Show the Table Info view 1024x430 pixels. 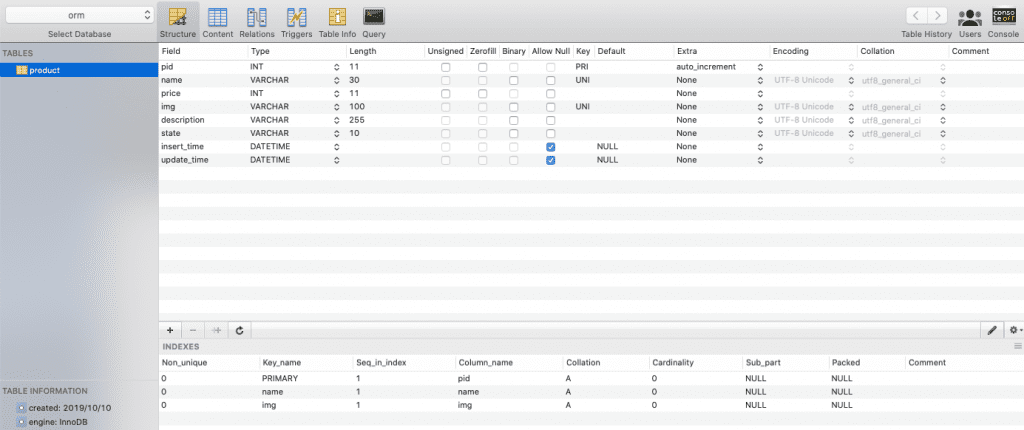coord(337,22)
